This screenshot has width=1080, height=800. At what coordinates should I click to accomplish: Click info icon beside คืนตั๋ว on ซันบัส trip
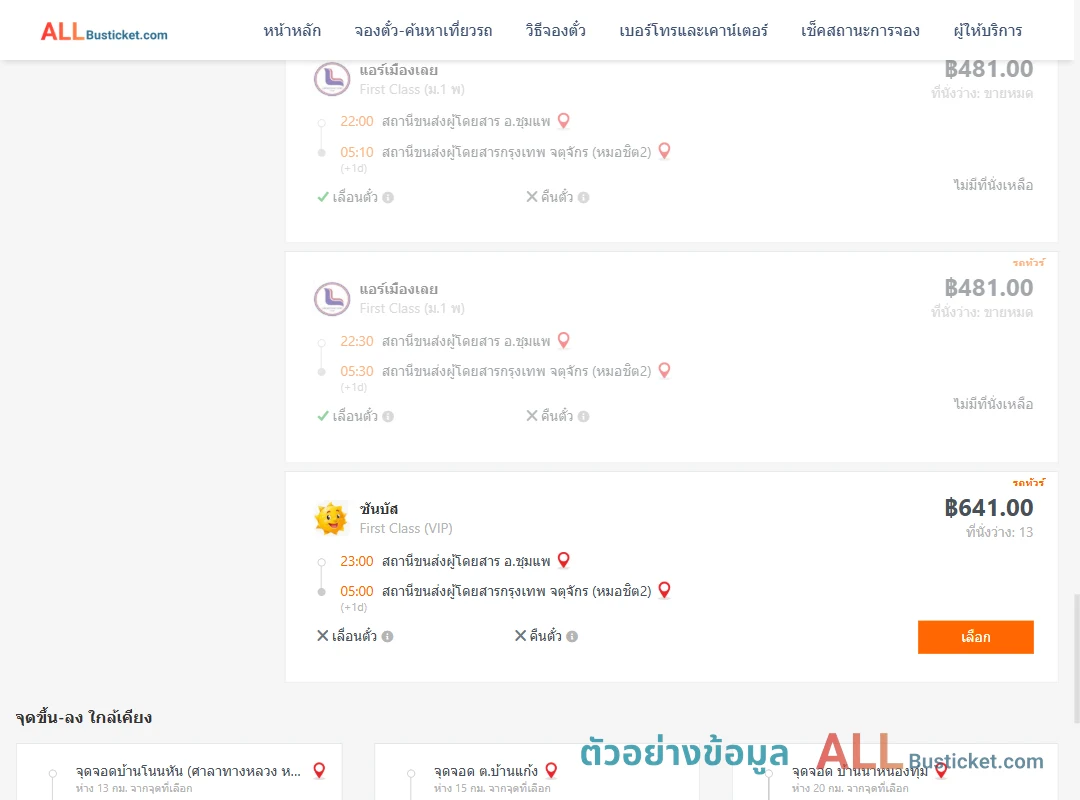pyautogui.click(x=572, y=636)
